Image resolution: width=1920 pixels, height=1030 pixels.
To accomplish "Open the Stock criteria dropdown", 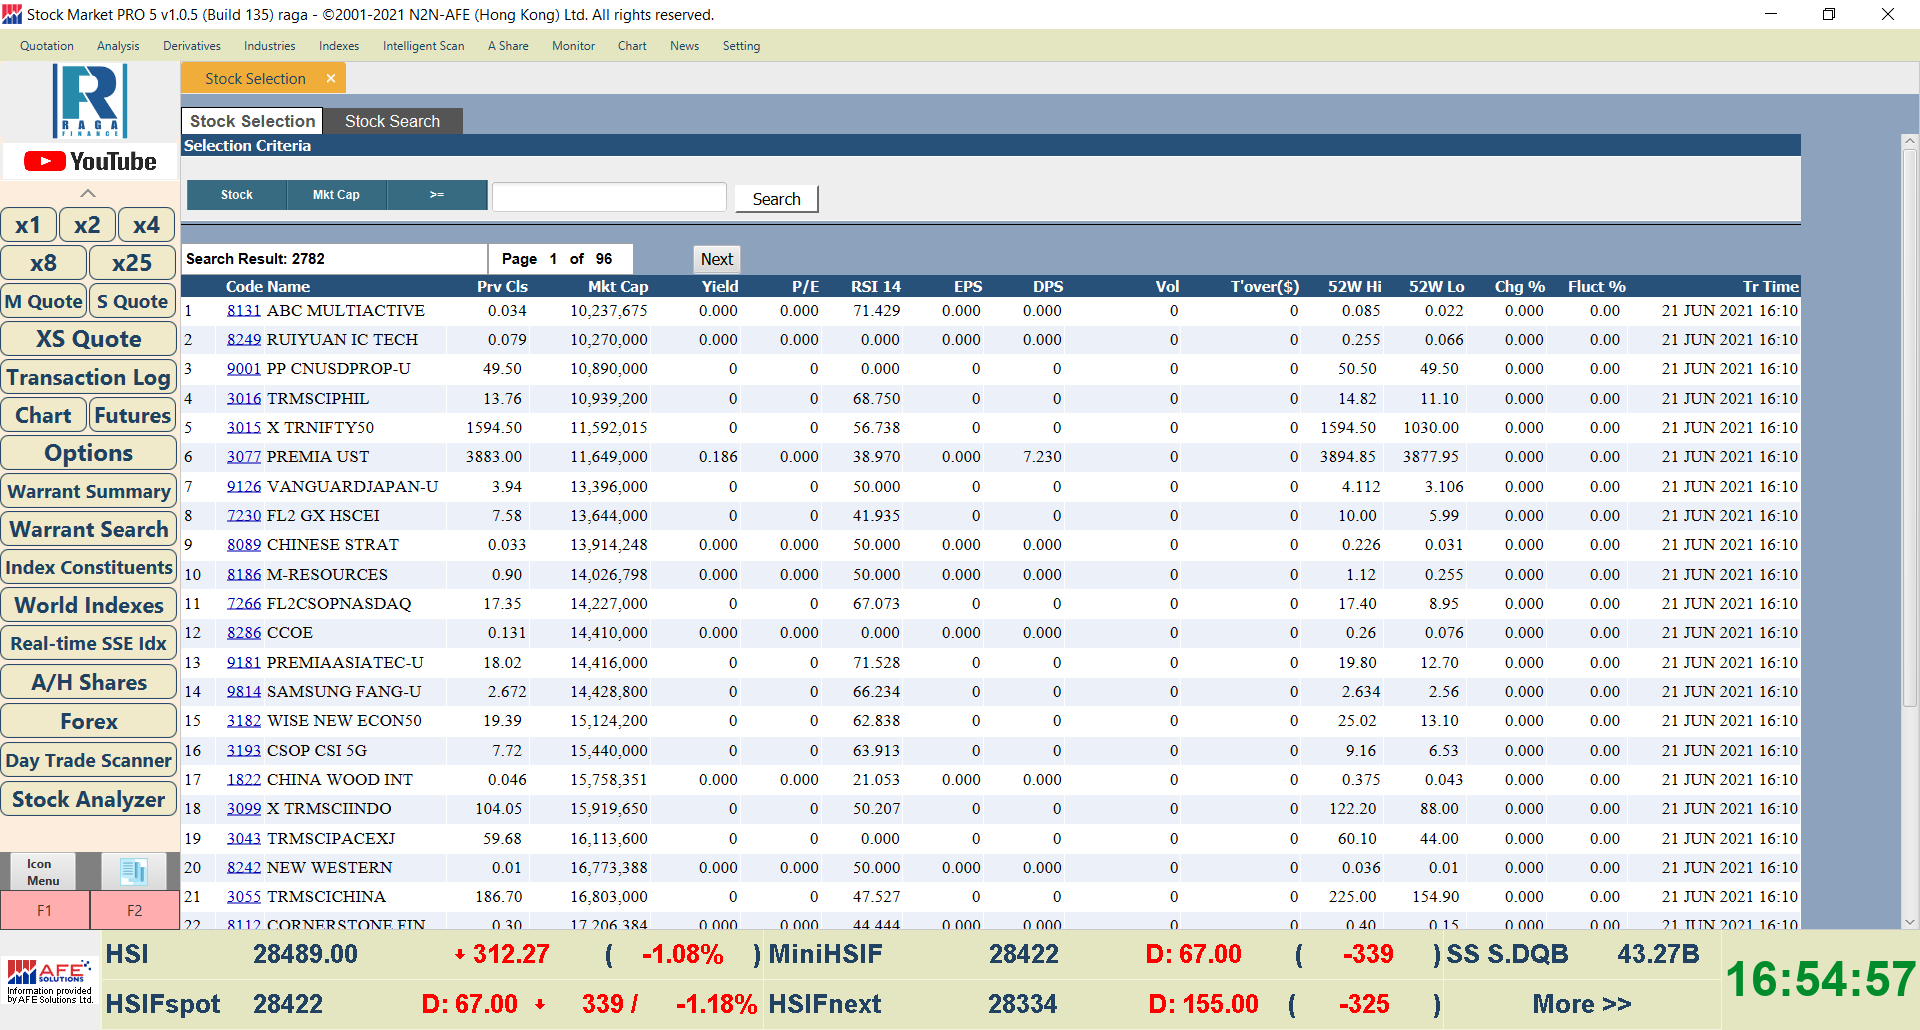I will (x=237, y=195).
